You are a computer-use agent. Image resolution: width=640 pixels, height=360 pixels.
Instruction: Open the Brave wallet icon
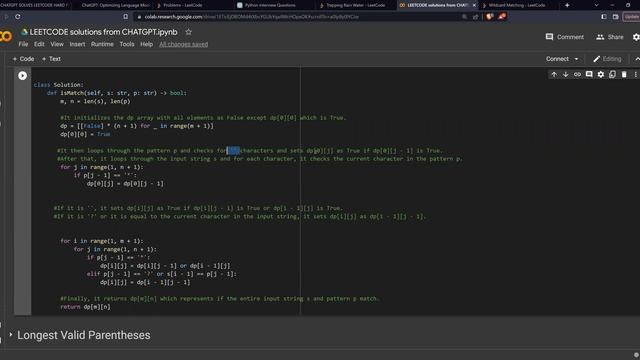point(616,17)
